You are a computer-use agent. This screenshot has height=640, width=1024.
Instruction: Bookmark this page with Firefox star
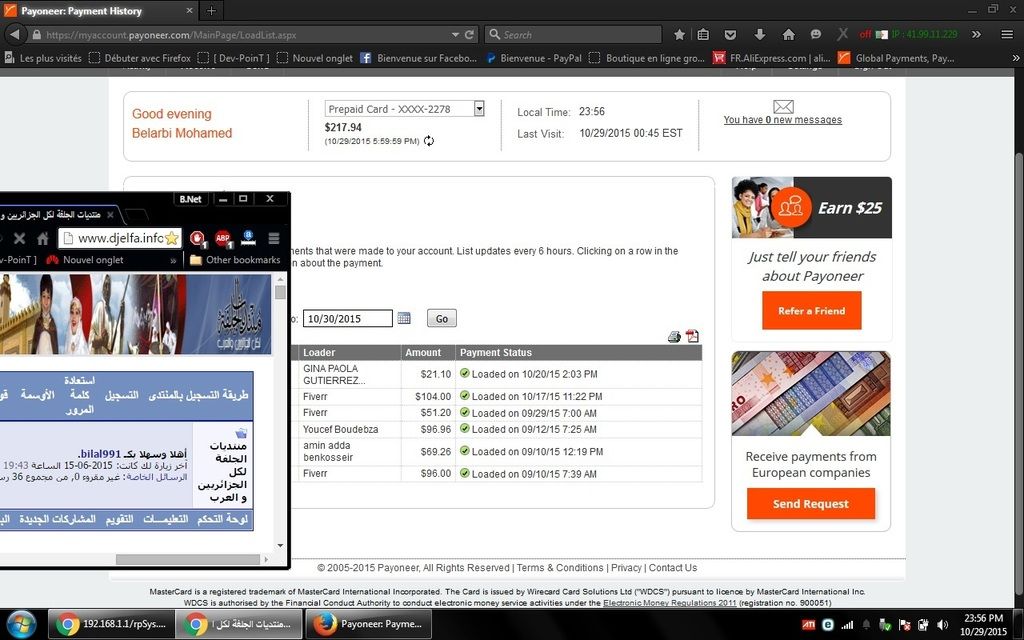[679, 35]
